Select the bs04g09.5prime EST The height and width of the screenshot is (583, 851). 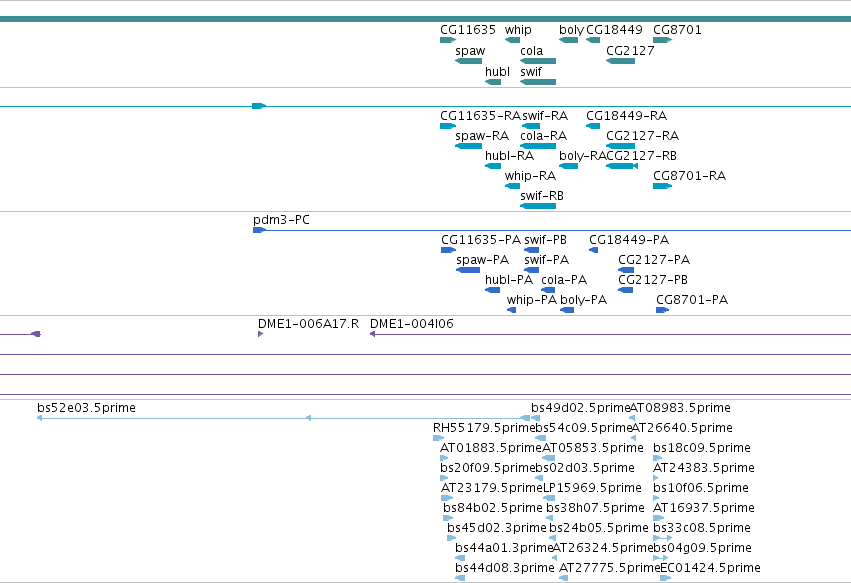661,559
